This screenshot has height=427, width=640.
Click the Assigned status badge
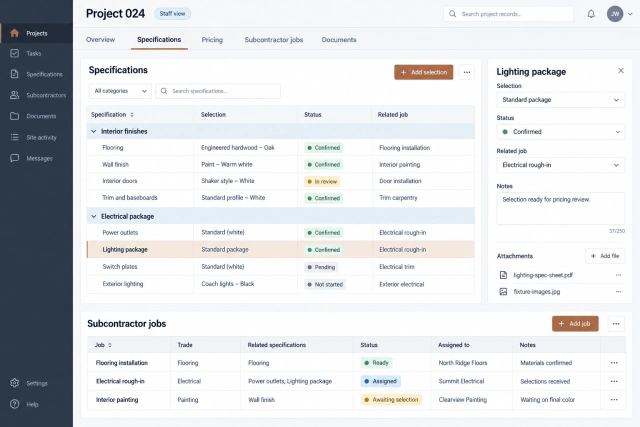(380, 381)
